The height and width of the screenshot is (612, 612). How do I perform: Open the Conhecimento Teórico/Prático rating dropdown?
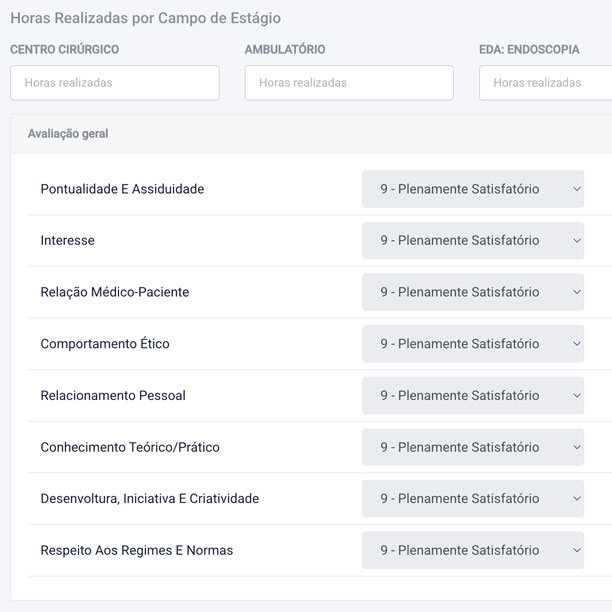[x=472, y=447]
